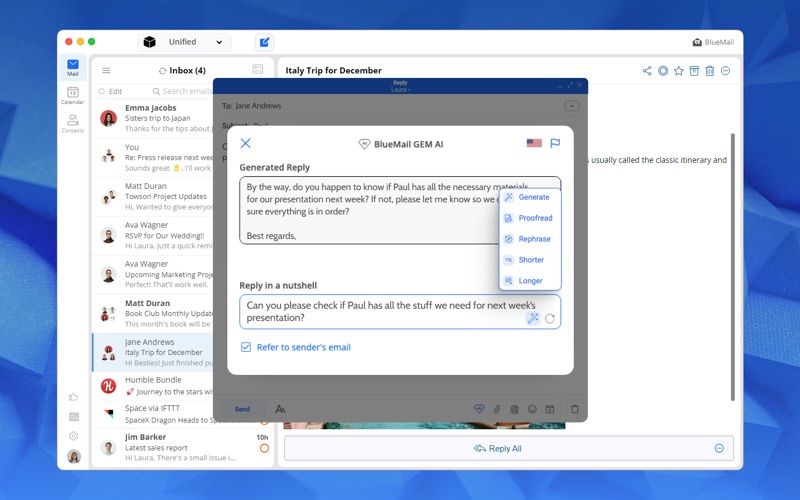Click the US flag language icon
800x500 pixels.
534,143
